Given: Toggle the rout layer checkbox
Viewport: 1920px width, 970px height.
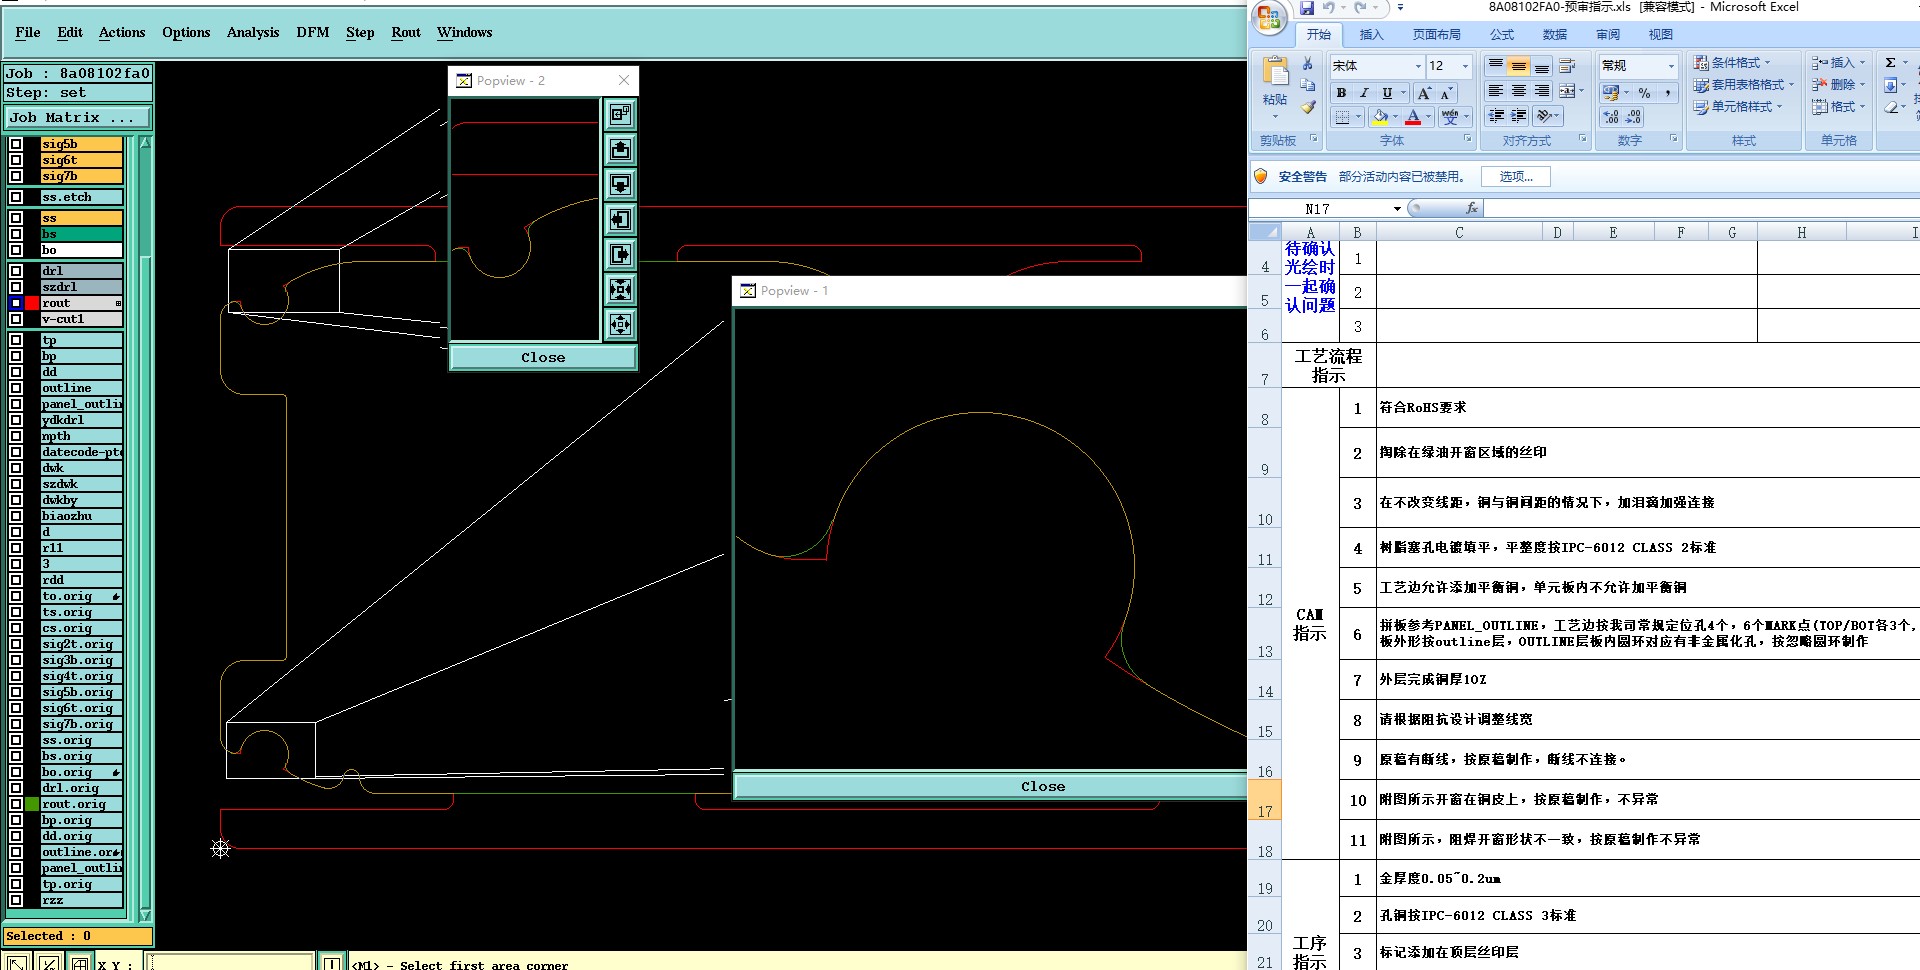Looking at the screenshot, I should (16, 303).
